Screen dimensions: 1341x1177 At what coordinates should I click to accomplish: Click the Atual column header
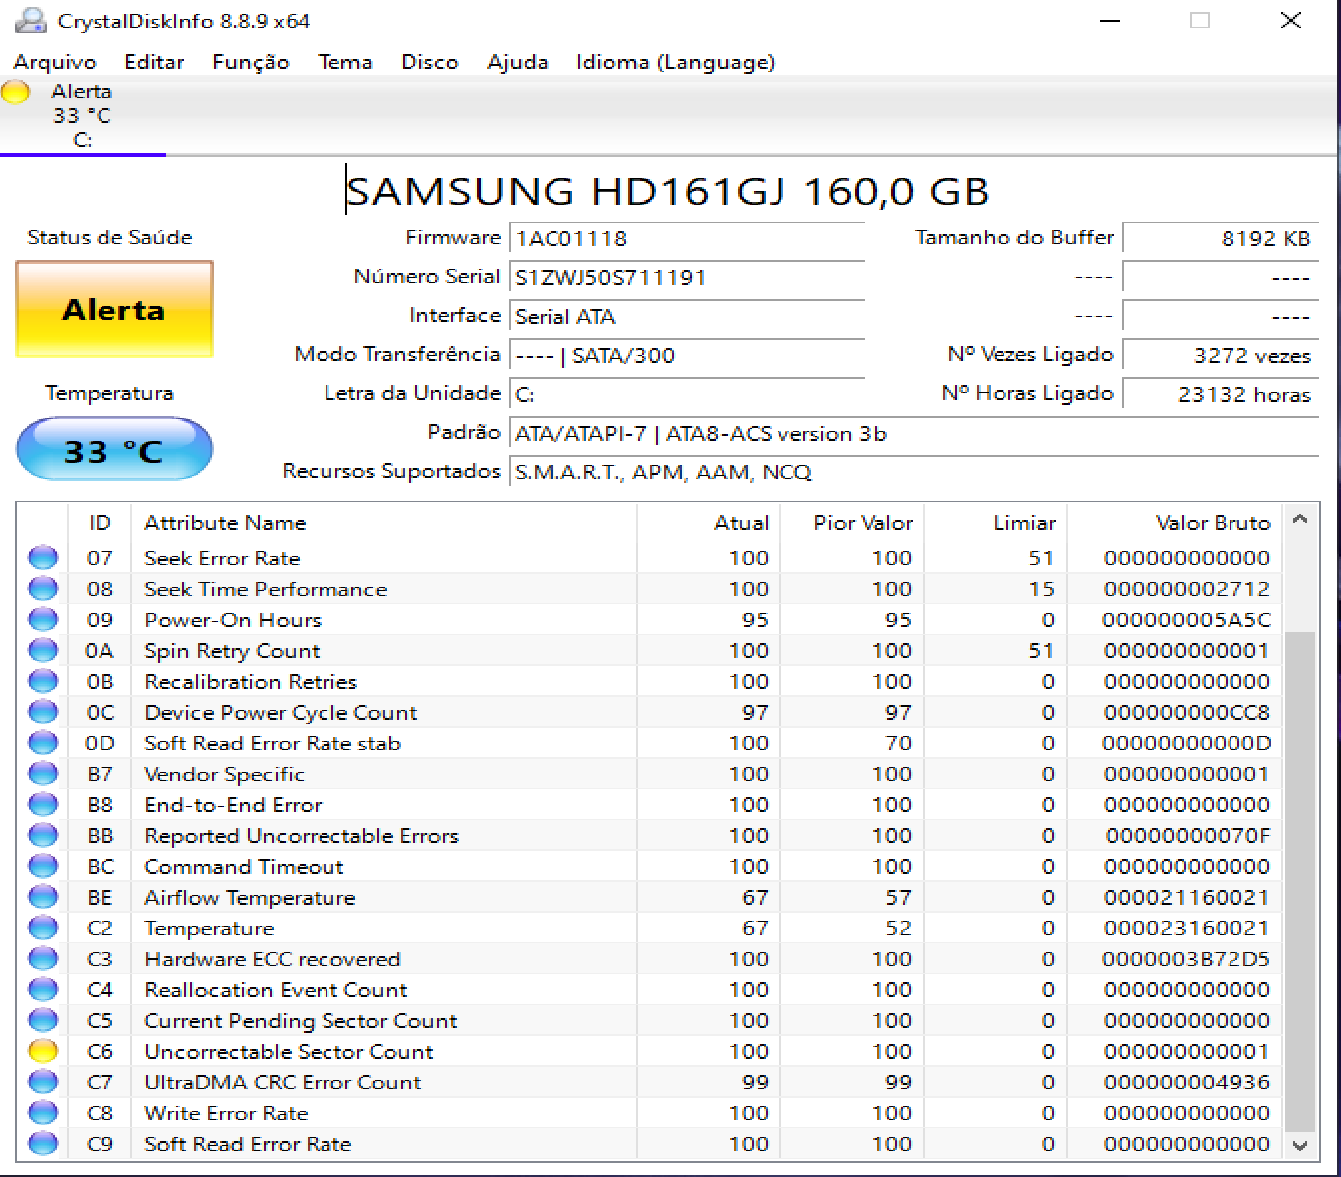(707, 523)
